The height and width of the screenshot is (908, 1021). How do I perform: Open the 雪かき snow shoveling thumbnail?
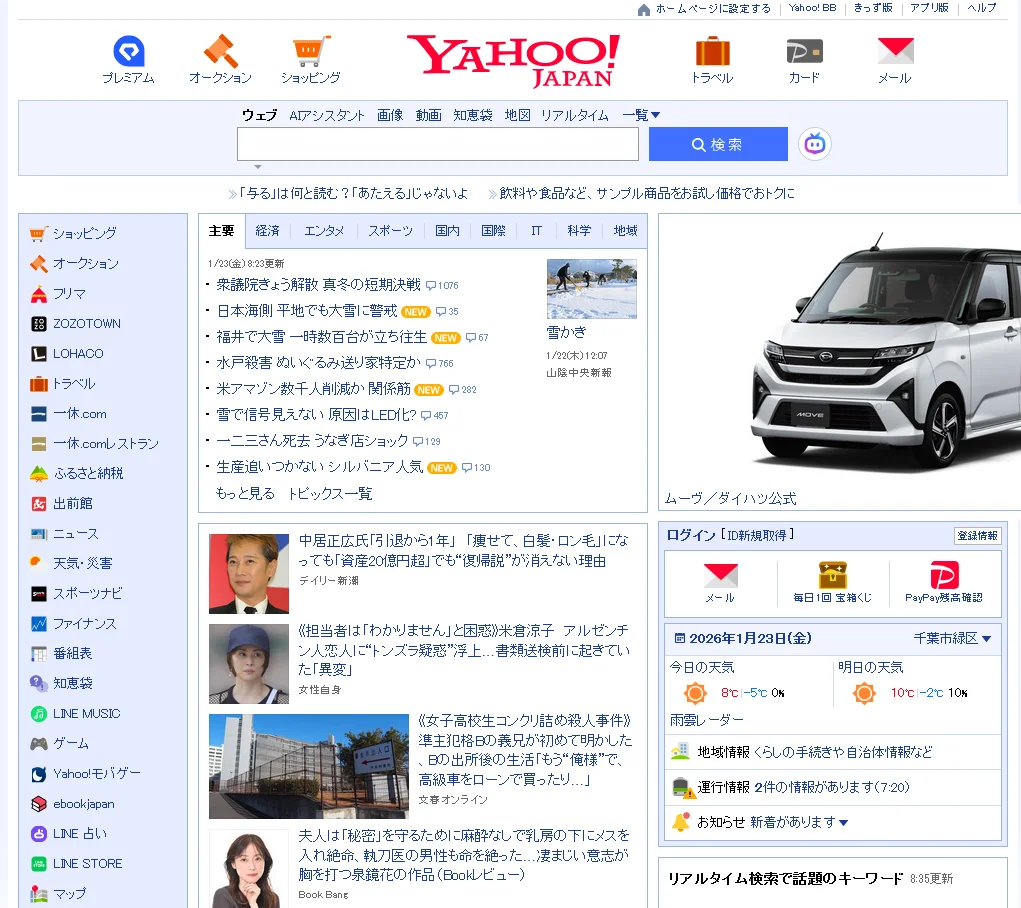coord(591,289)
